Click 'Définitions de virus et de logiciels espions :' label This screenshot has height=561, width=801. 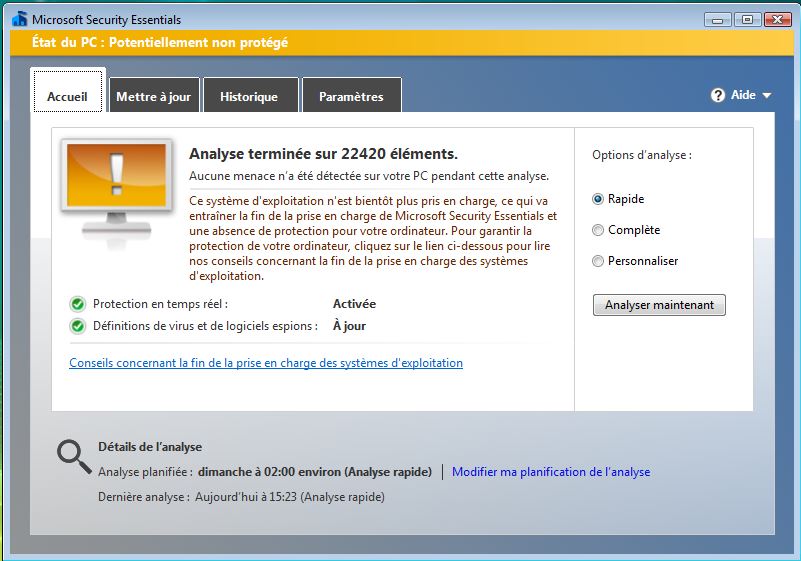tap(205, 326)
